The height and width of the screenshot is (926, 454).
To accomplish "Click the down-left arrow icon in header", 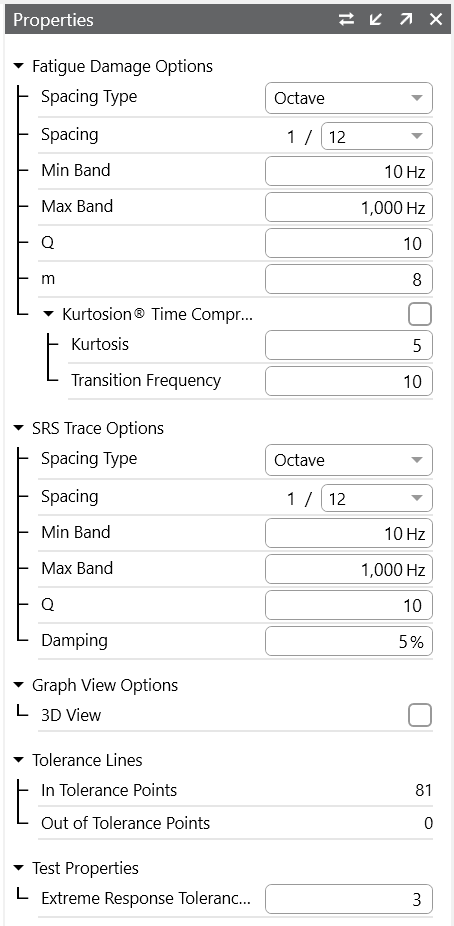I will (x=375, y=19).
